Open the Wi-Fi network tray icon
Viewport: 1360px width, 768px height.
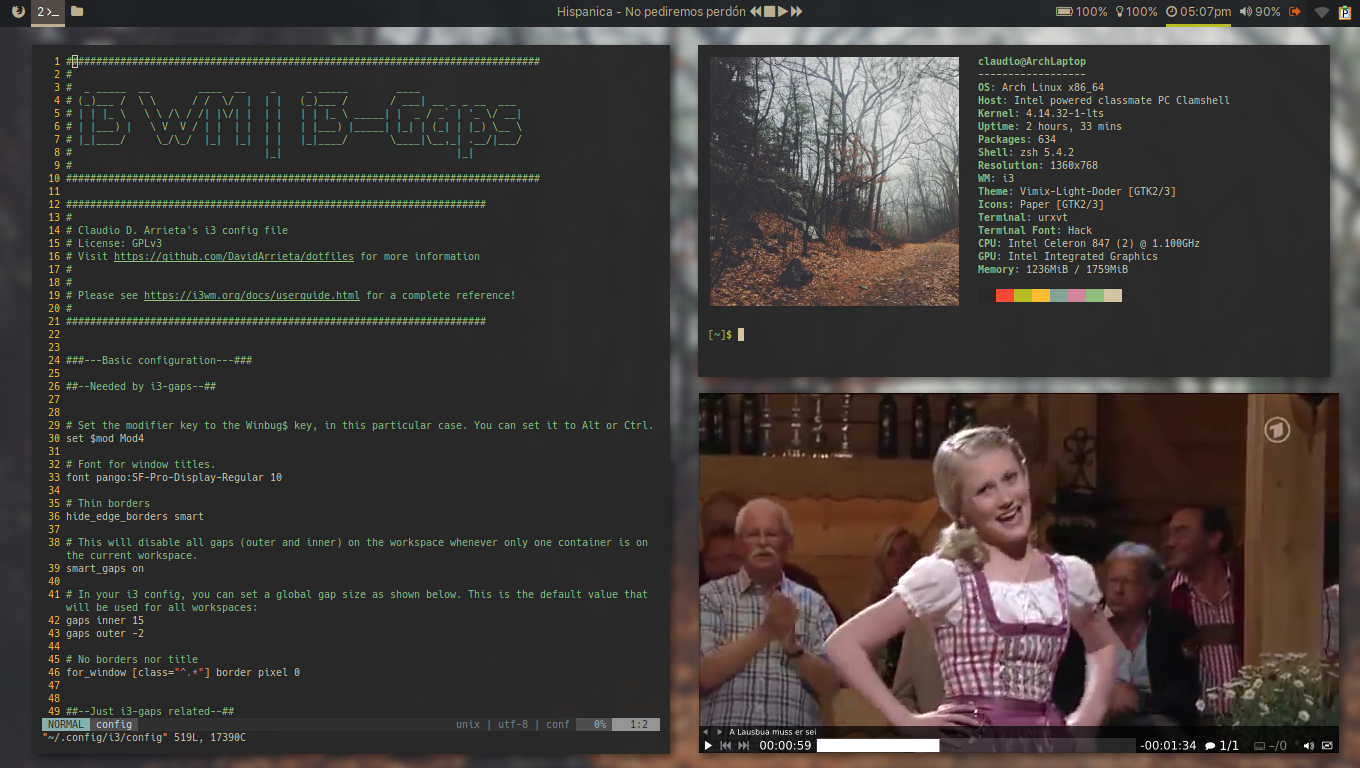point(1322,12)
